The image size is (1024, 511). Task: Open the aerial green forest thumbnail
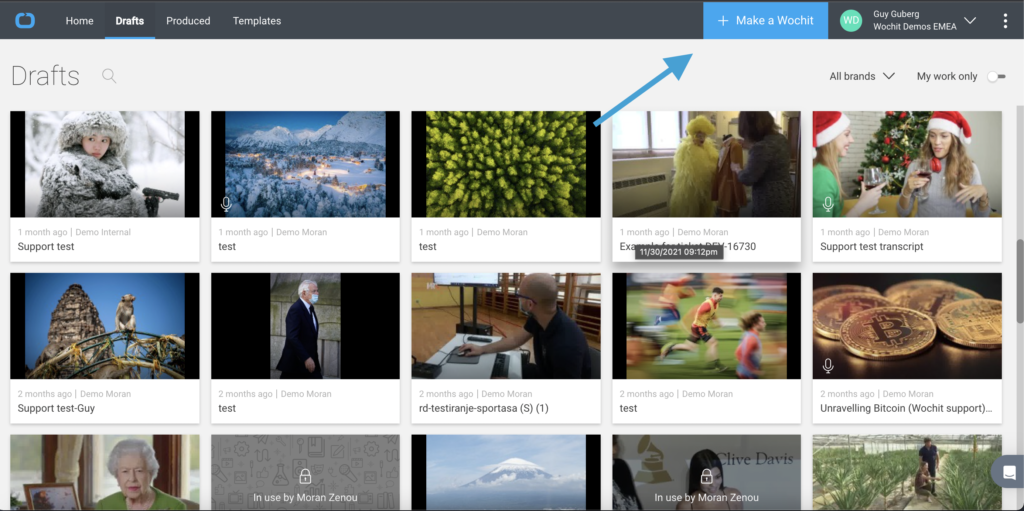click(505, 164)
